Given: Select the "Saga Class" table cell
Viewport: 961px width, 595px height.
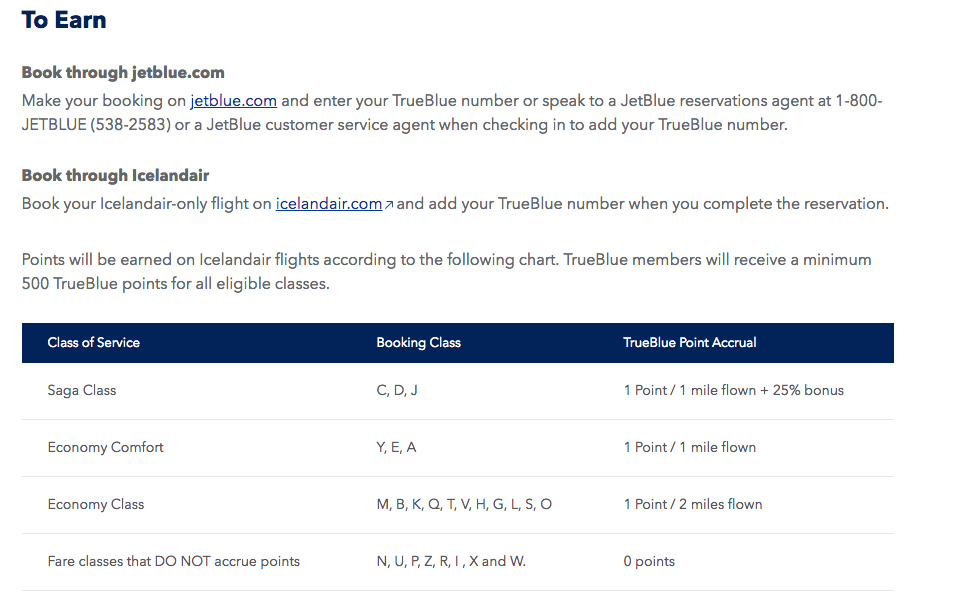Looking at the screenshot, I should [x=82, y=390].
